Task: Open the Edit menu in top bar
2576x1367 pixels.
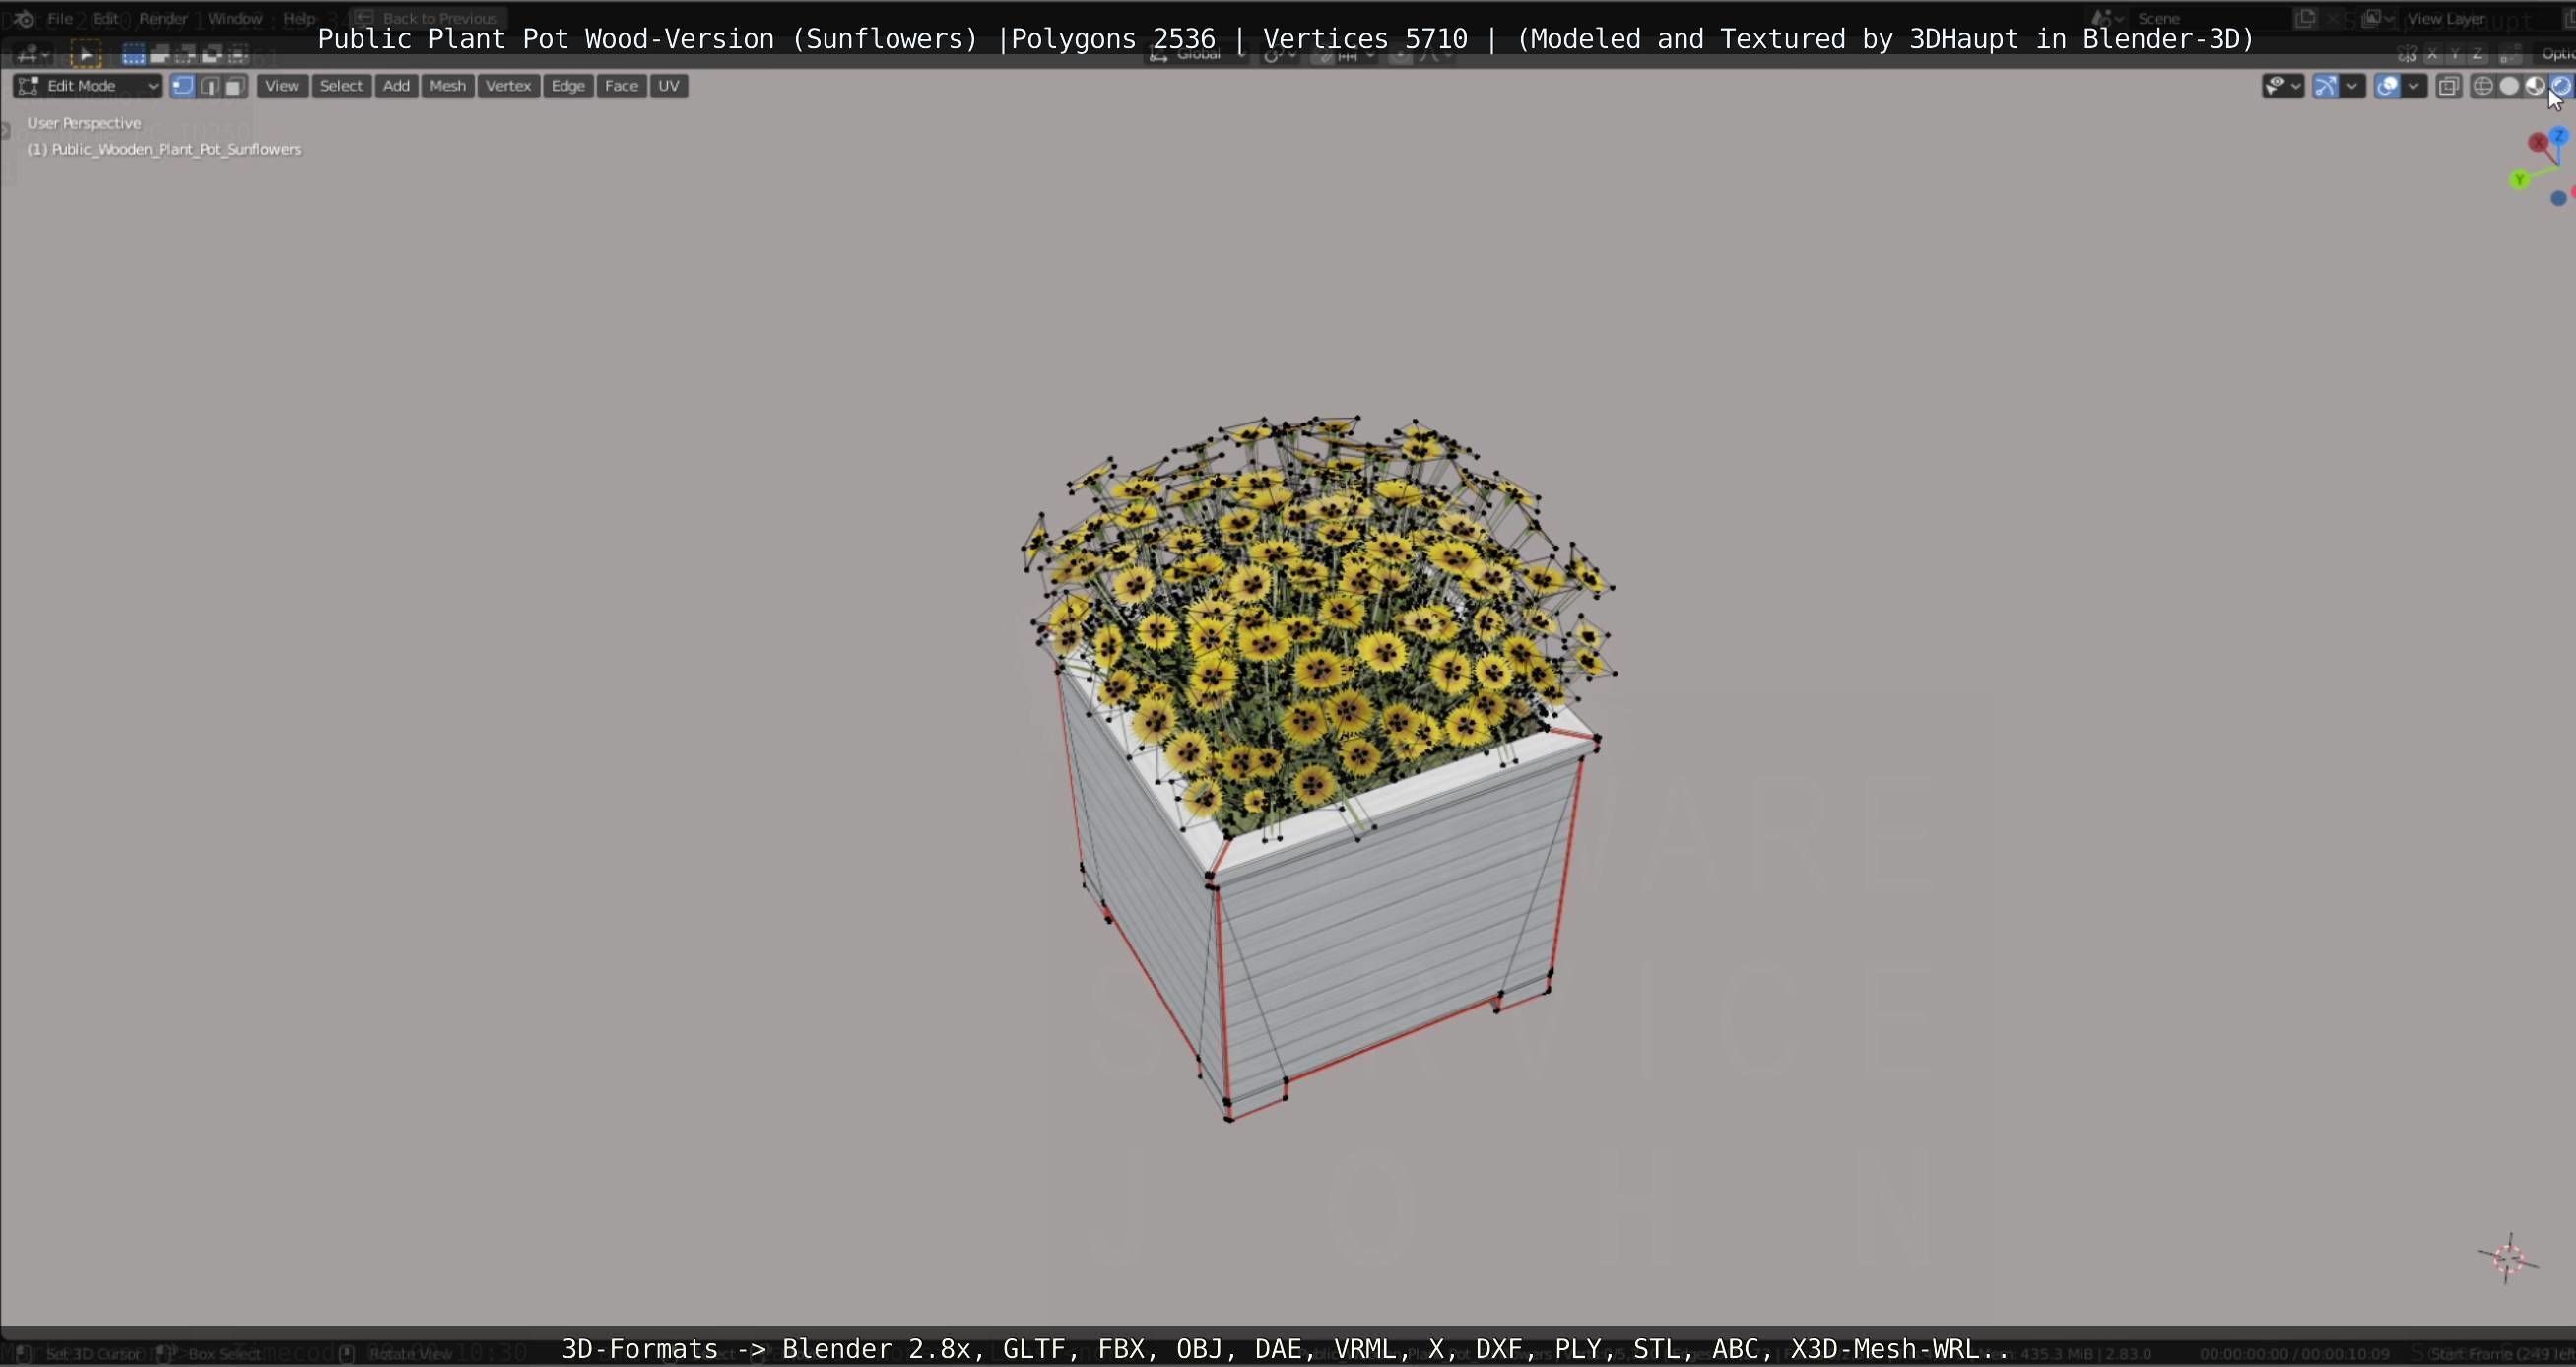Action: [105, 18]
